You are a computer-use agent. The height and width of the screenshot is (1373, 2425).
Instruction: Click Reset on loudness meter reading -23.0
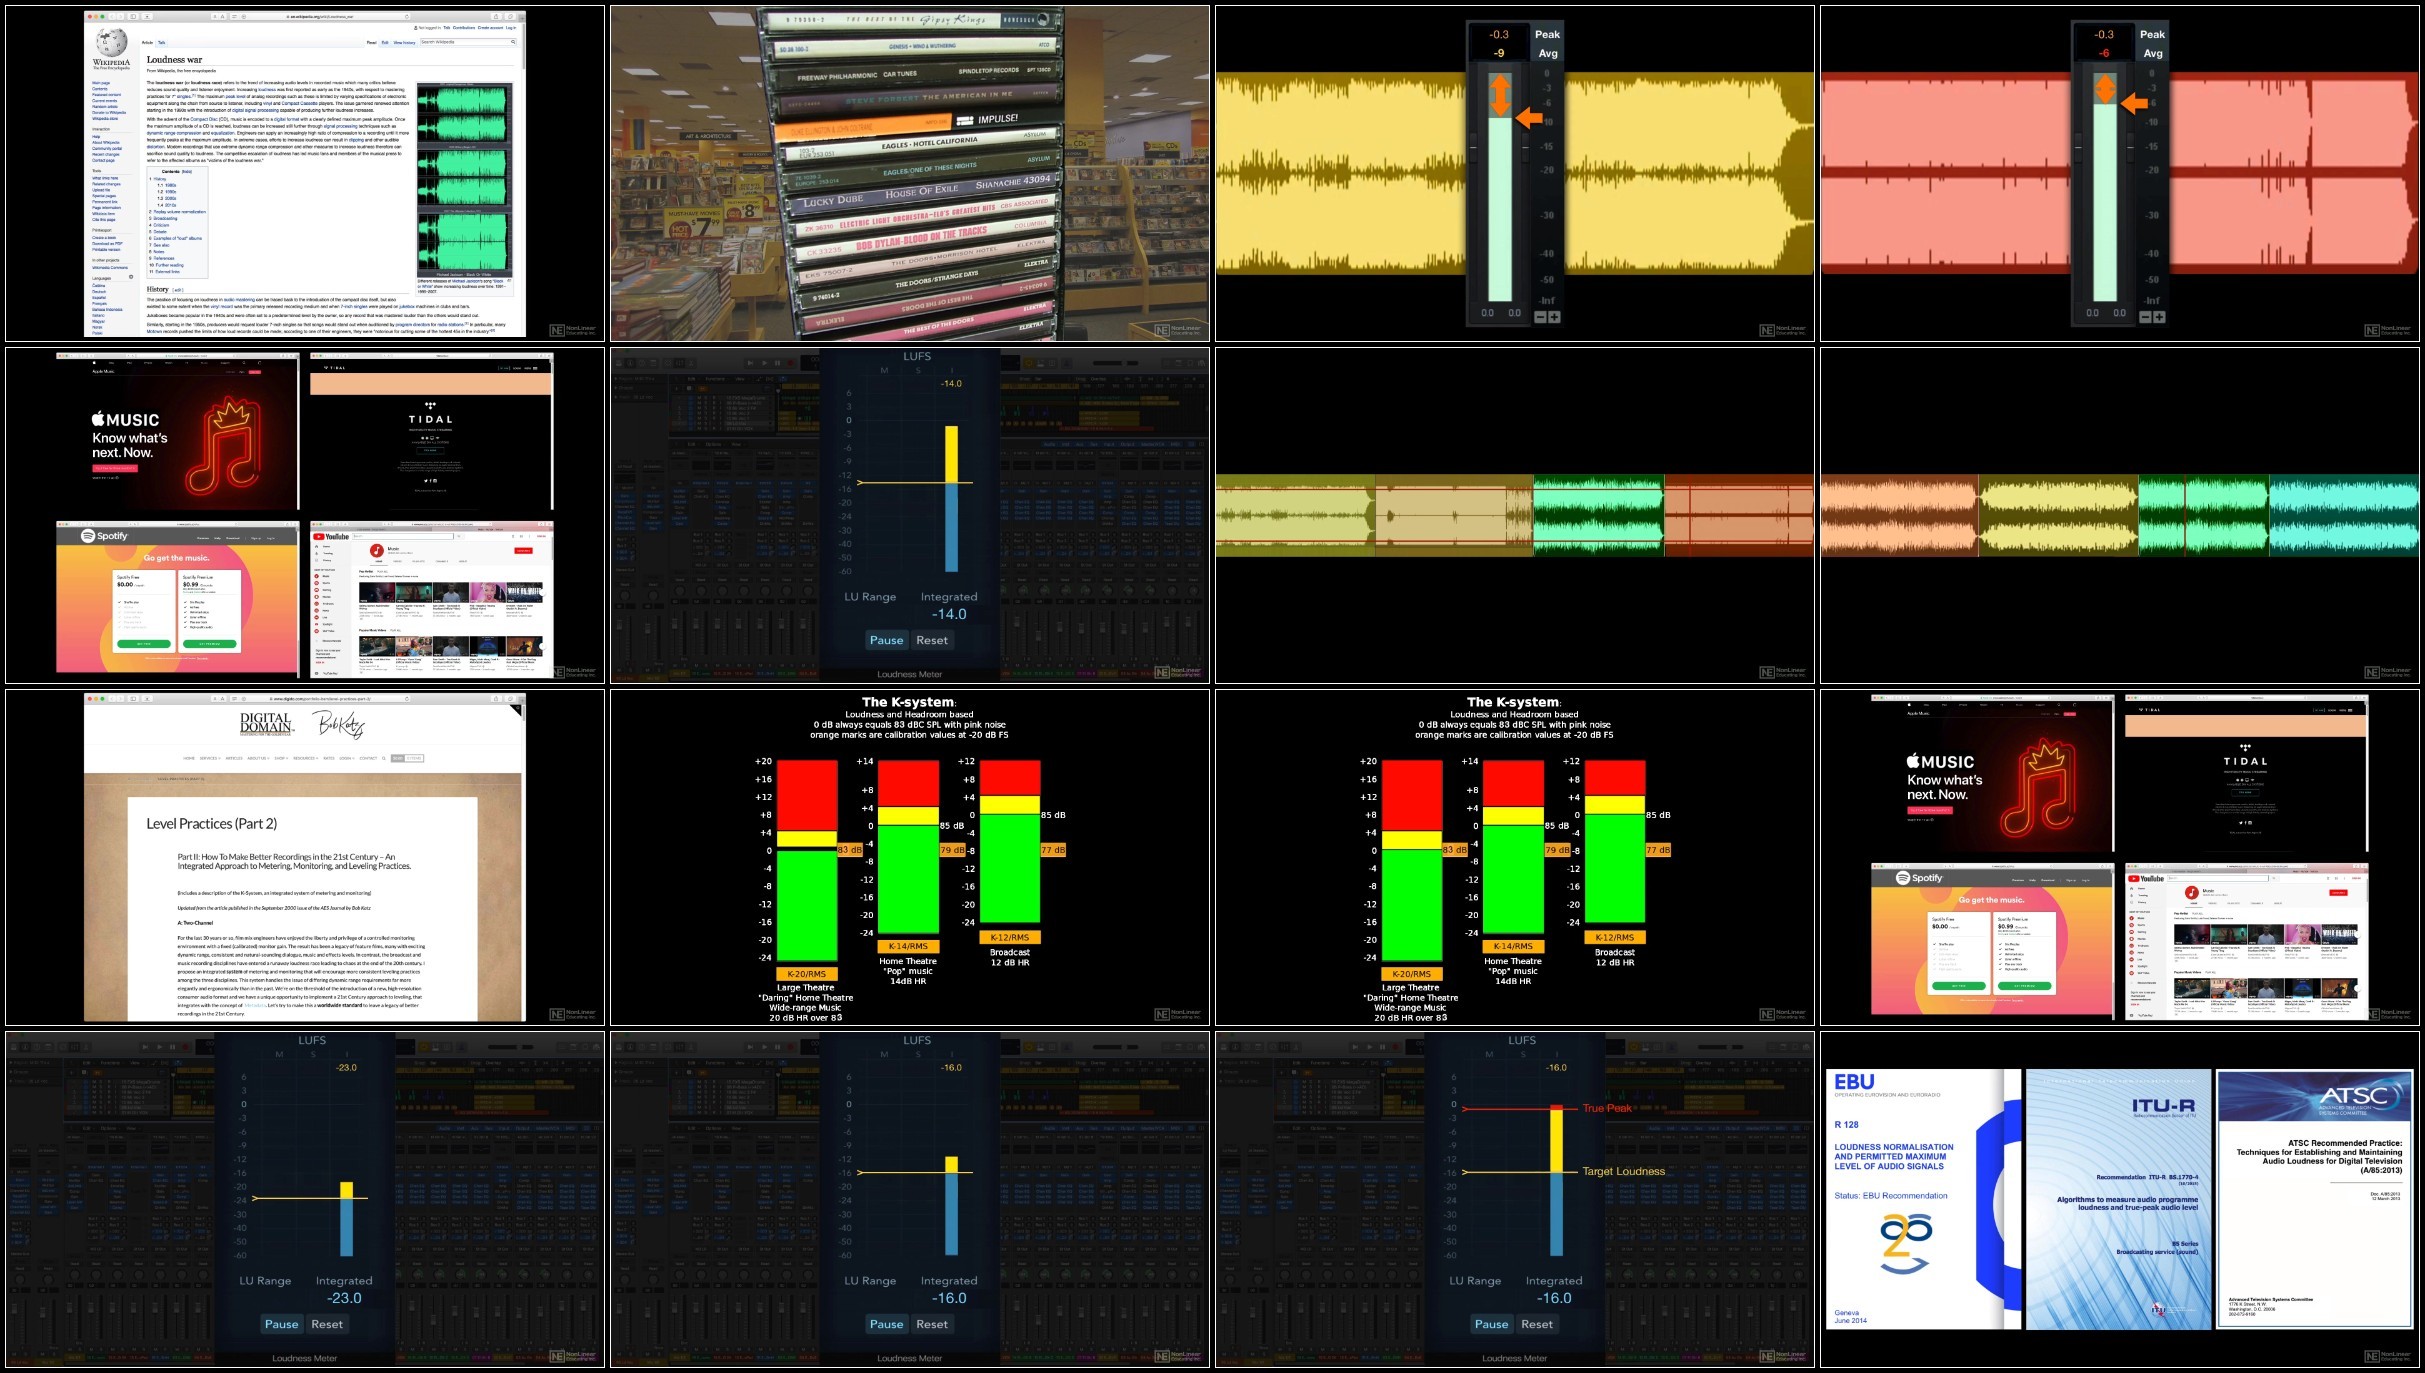(x=327, y=1324)
